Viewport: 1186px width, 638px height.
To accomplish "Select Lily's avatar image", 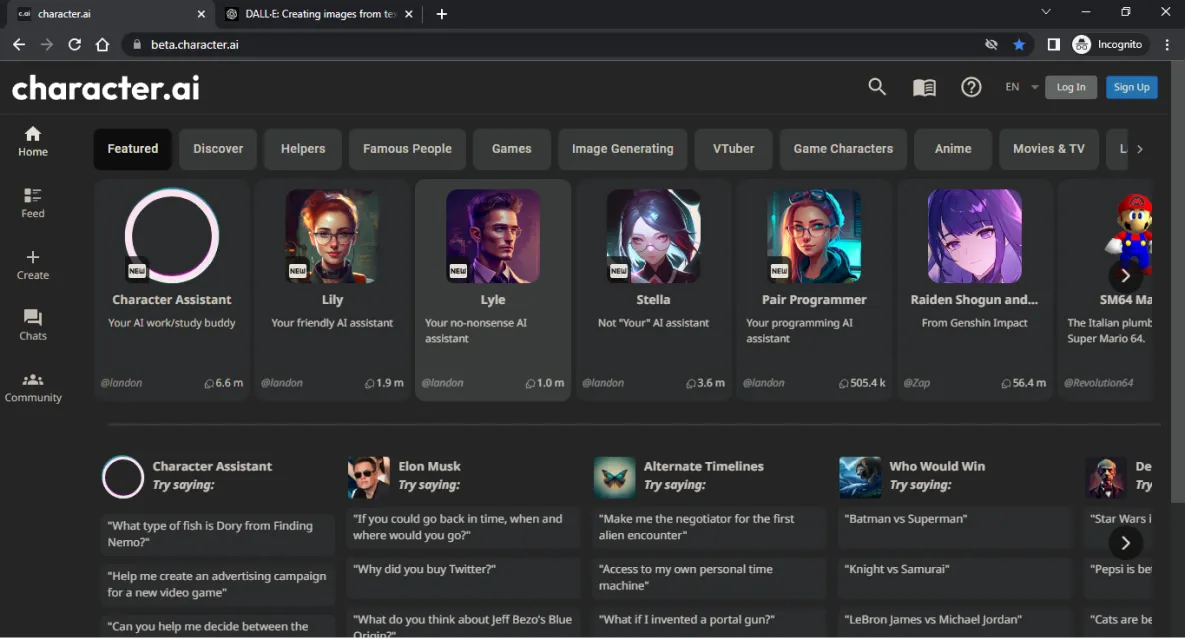I will tap(332, 235).
